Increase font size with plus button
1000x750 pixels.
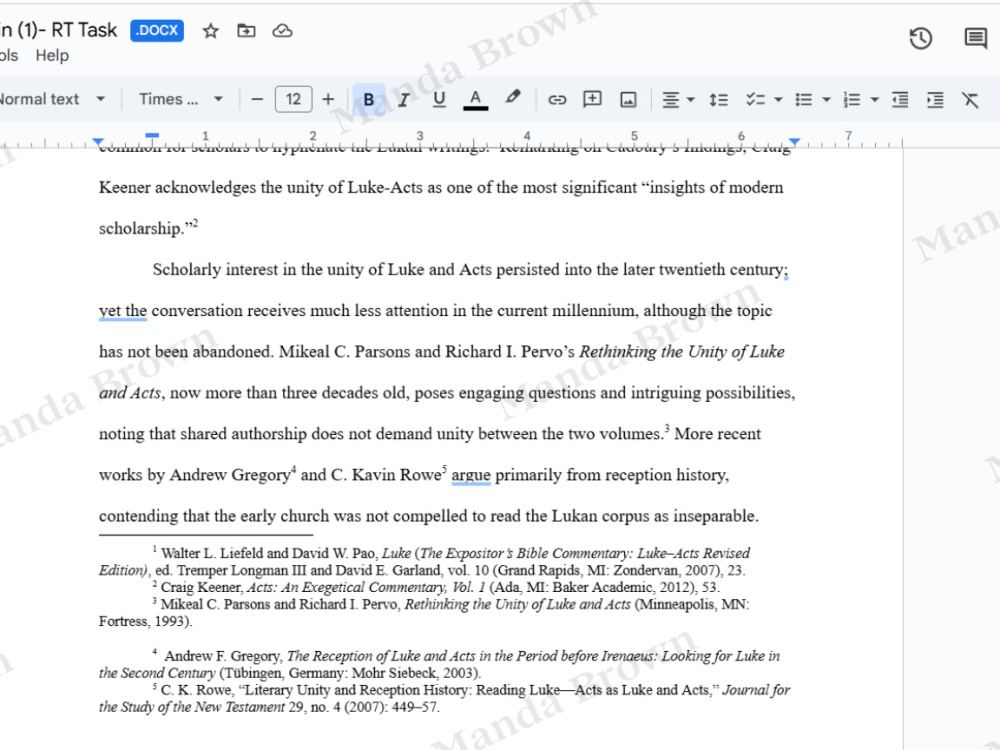pos(328,99)
